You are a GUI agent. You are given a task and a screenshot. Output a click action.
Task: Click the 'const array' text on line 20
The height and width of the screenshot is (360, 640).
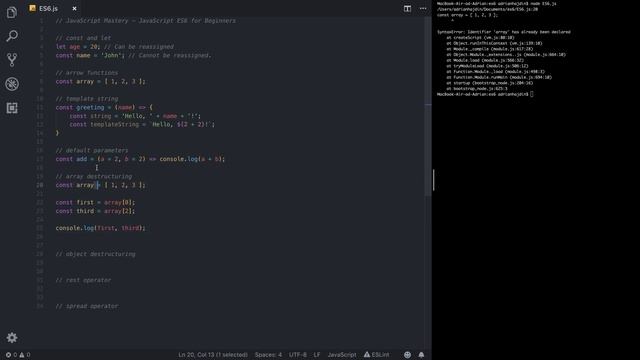click(75, 185)
